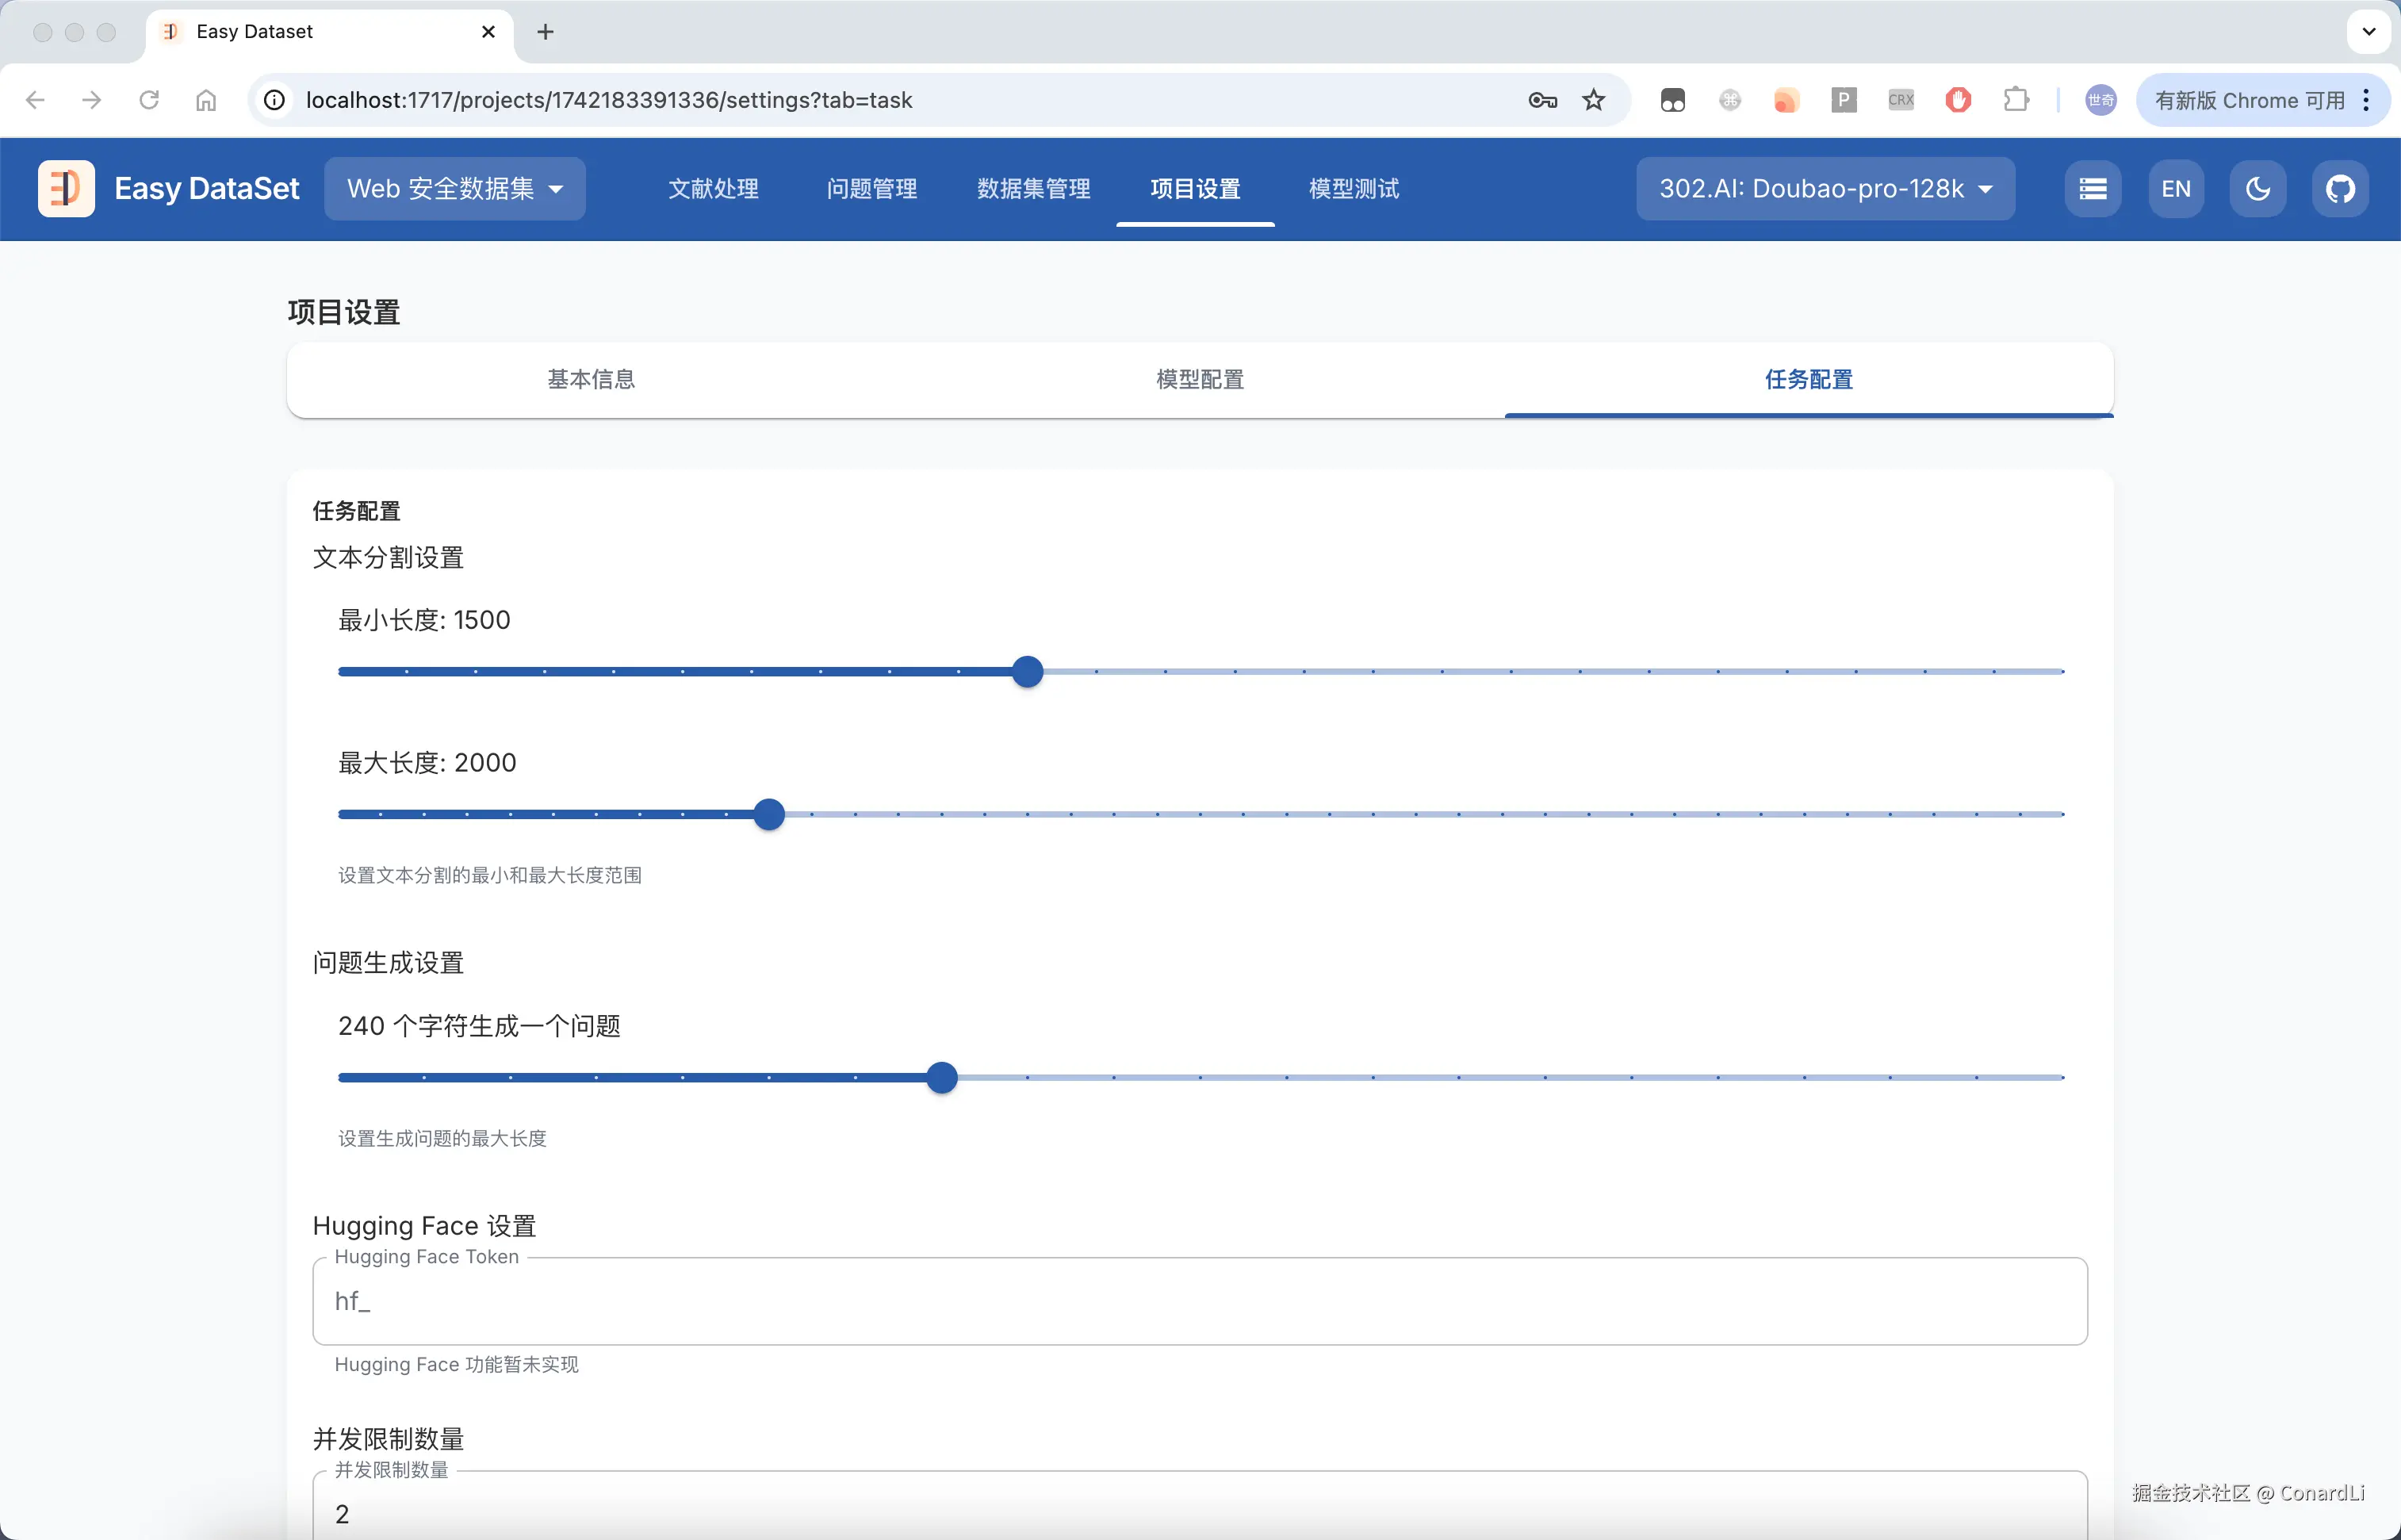This screenshot has height=1540, width=2401.
Task: Toggle dark mode with moon icon
Action: (x=2257, y=188)
